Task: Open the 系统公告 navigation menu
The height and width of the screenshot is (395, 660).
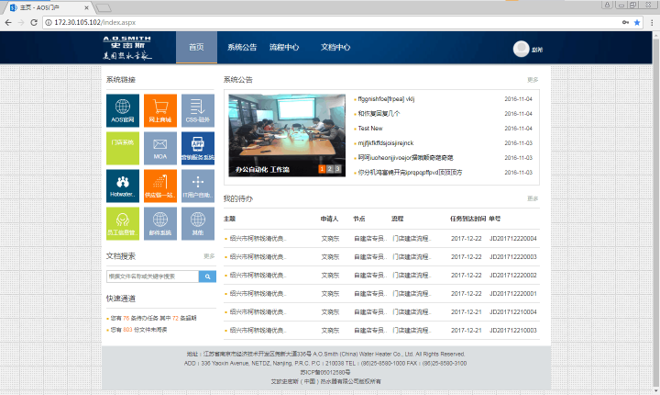Action: pyautogui.click(x=242, y=47)
